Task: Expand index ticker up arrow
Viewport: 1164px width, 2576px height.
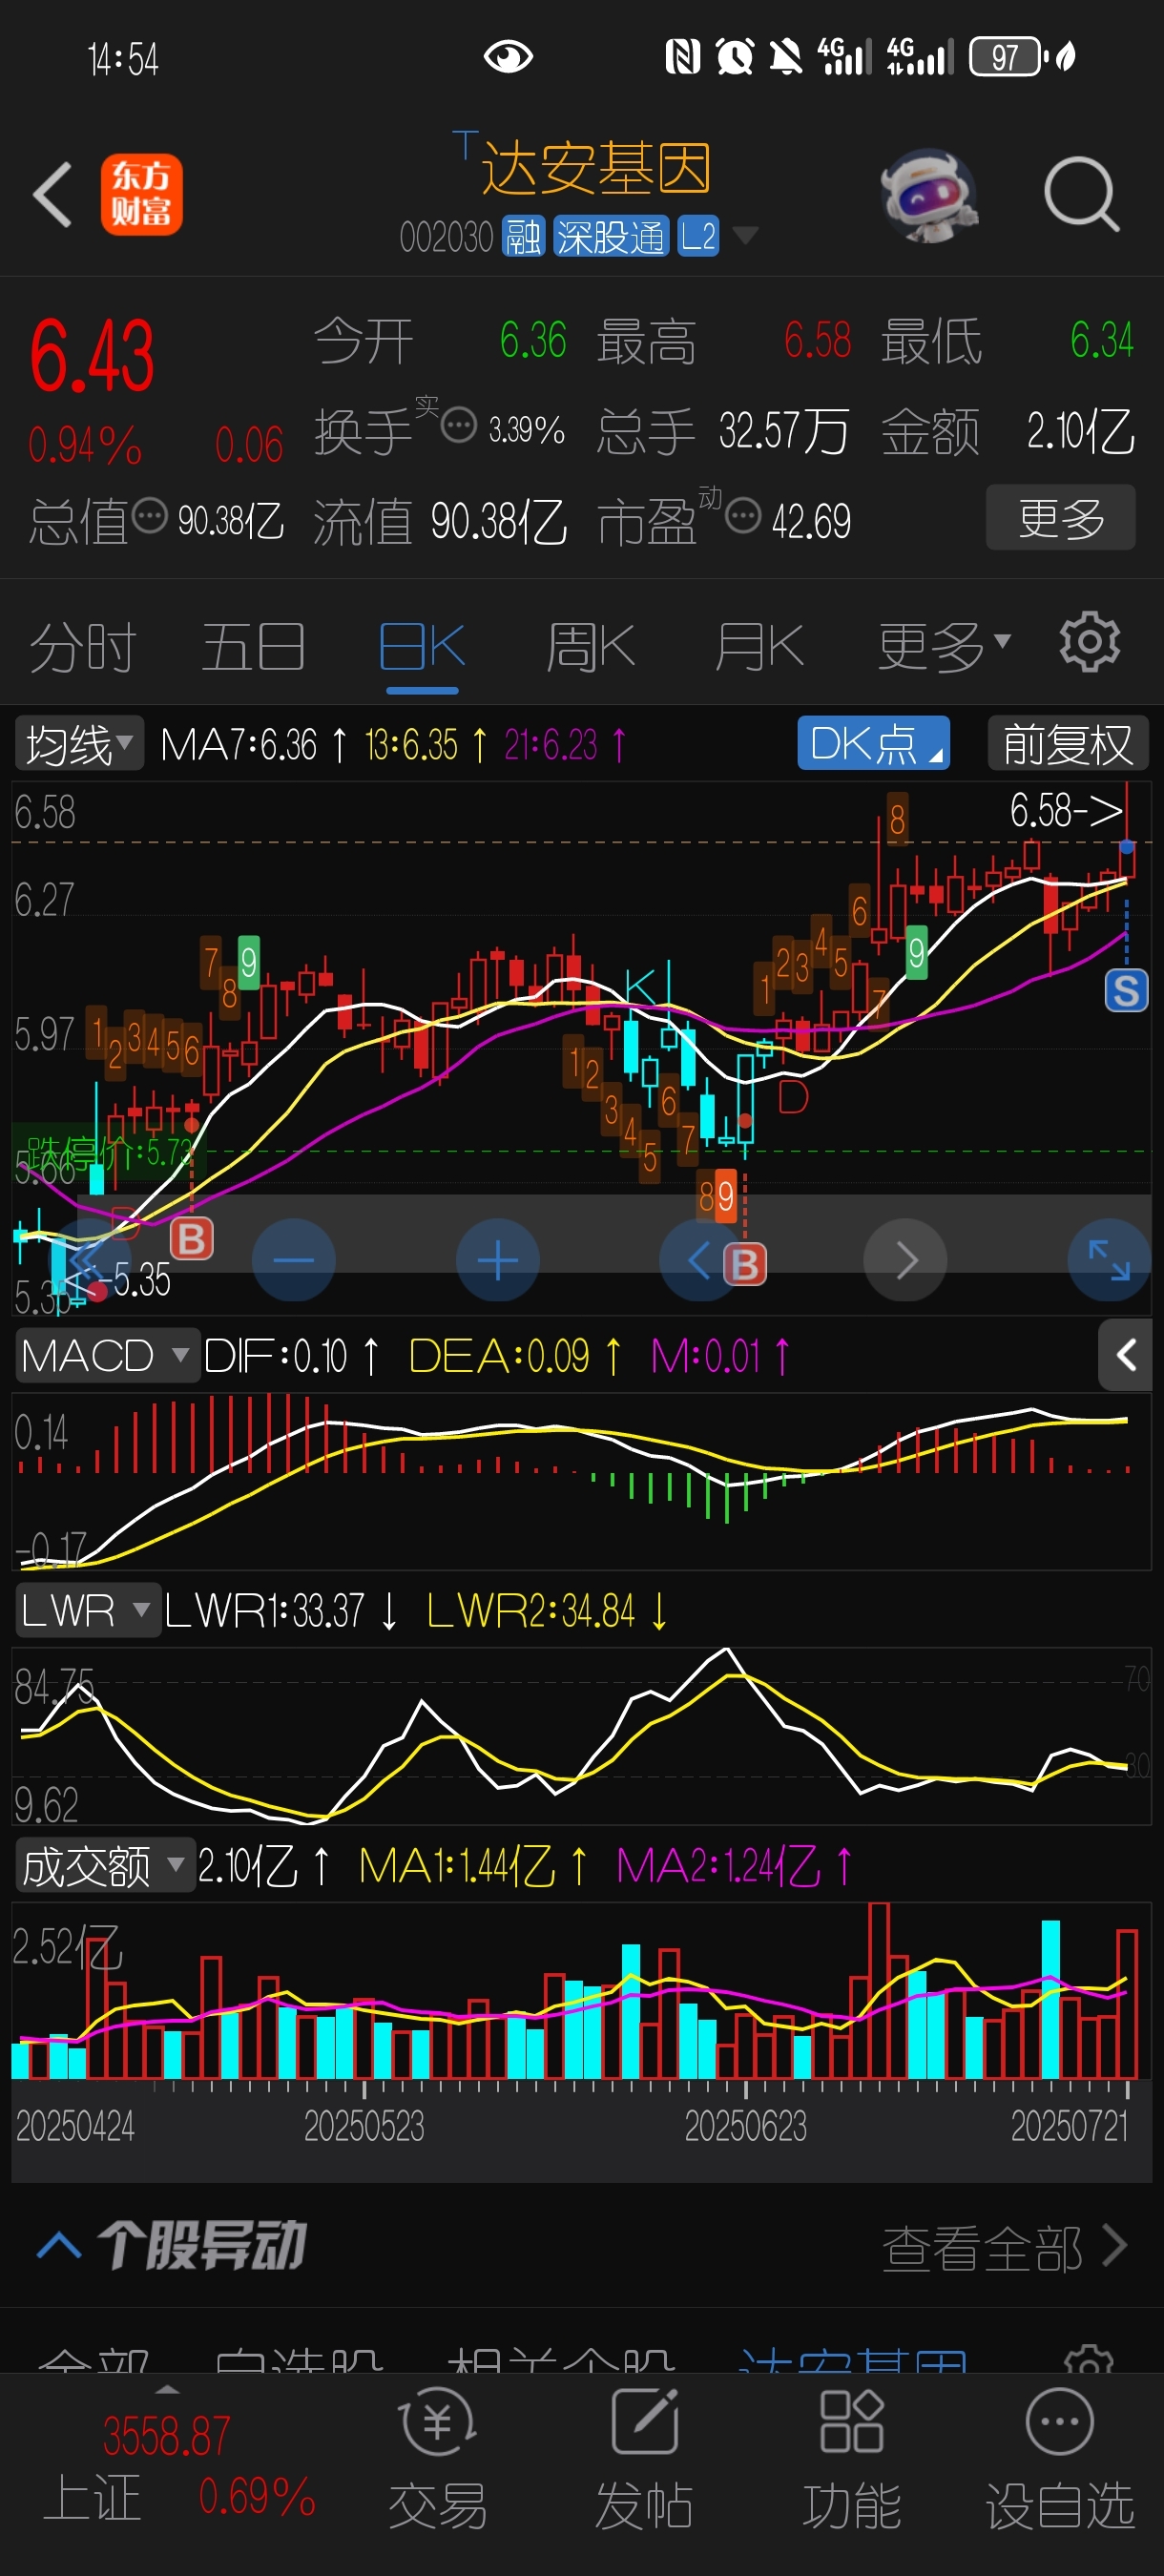Action: 167,2389
